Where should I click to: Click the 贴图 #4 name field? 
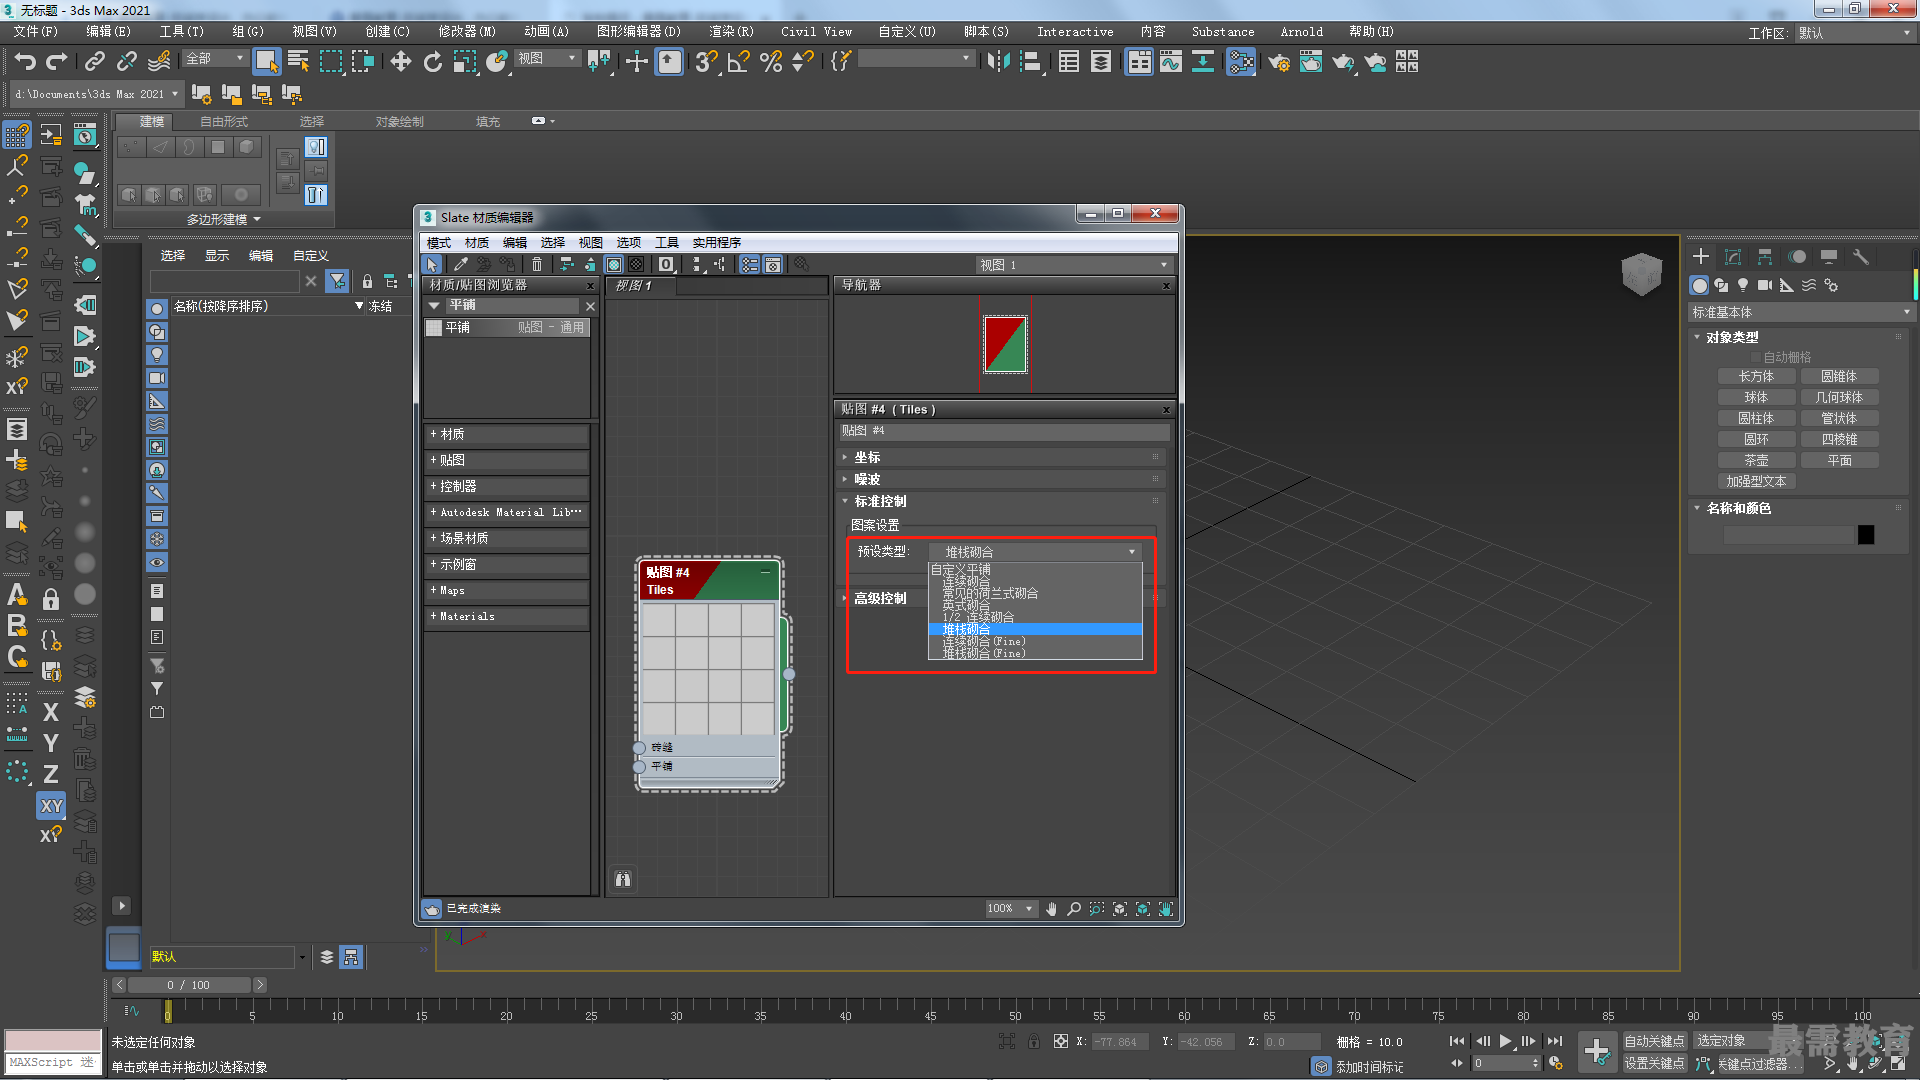coord(1004,431)
